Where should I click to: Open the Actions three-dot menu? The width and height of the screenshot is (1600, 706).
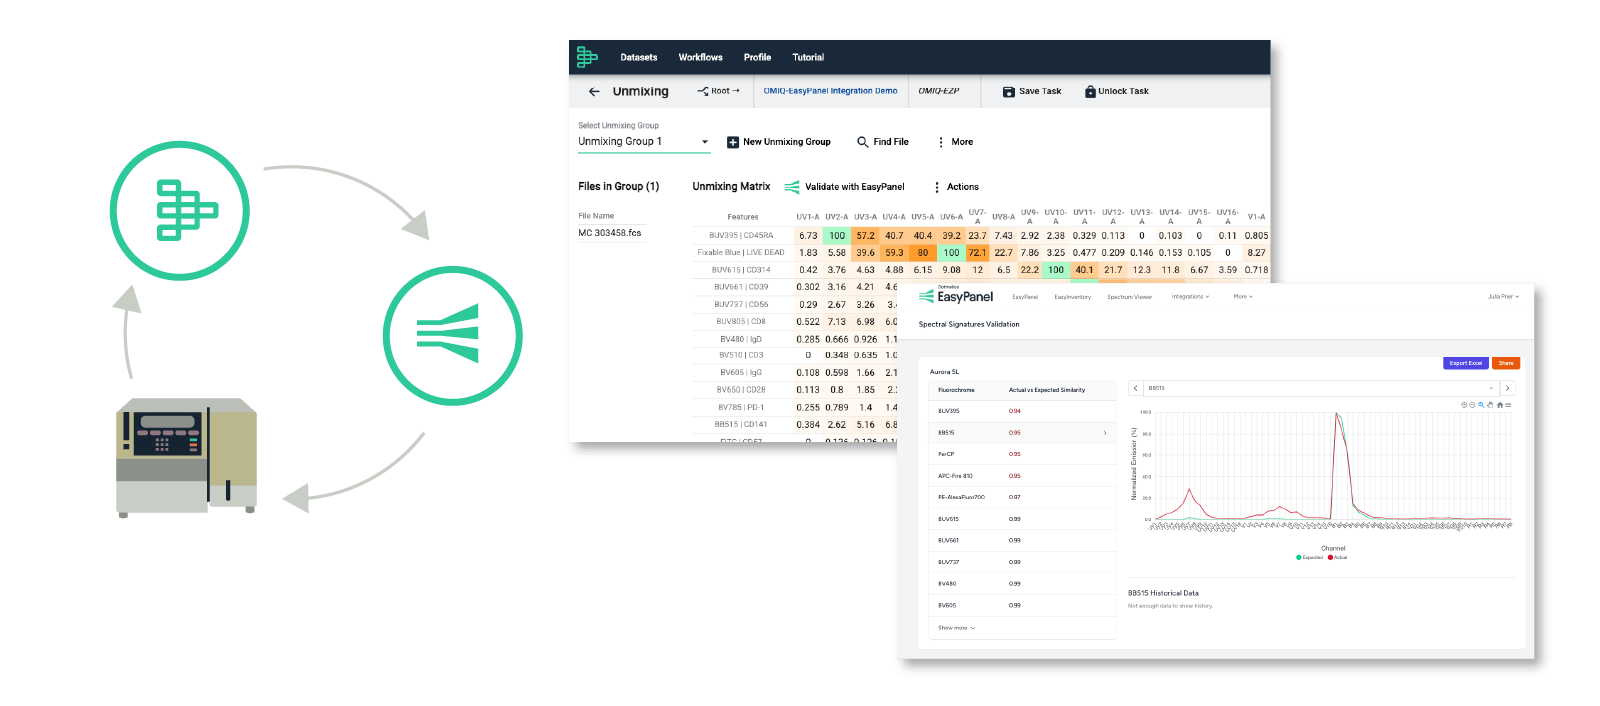[937, 187]
